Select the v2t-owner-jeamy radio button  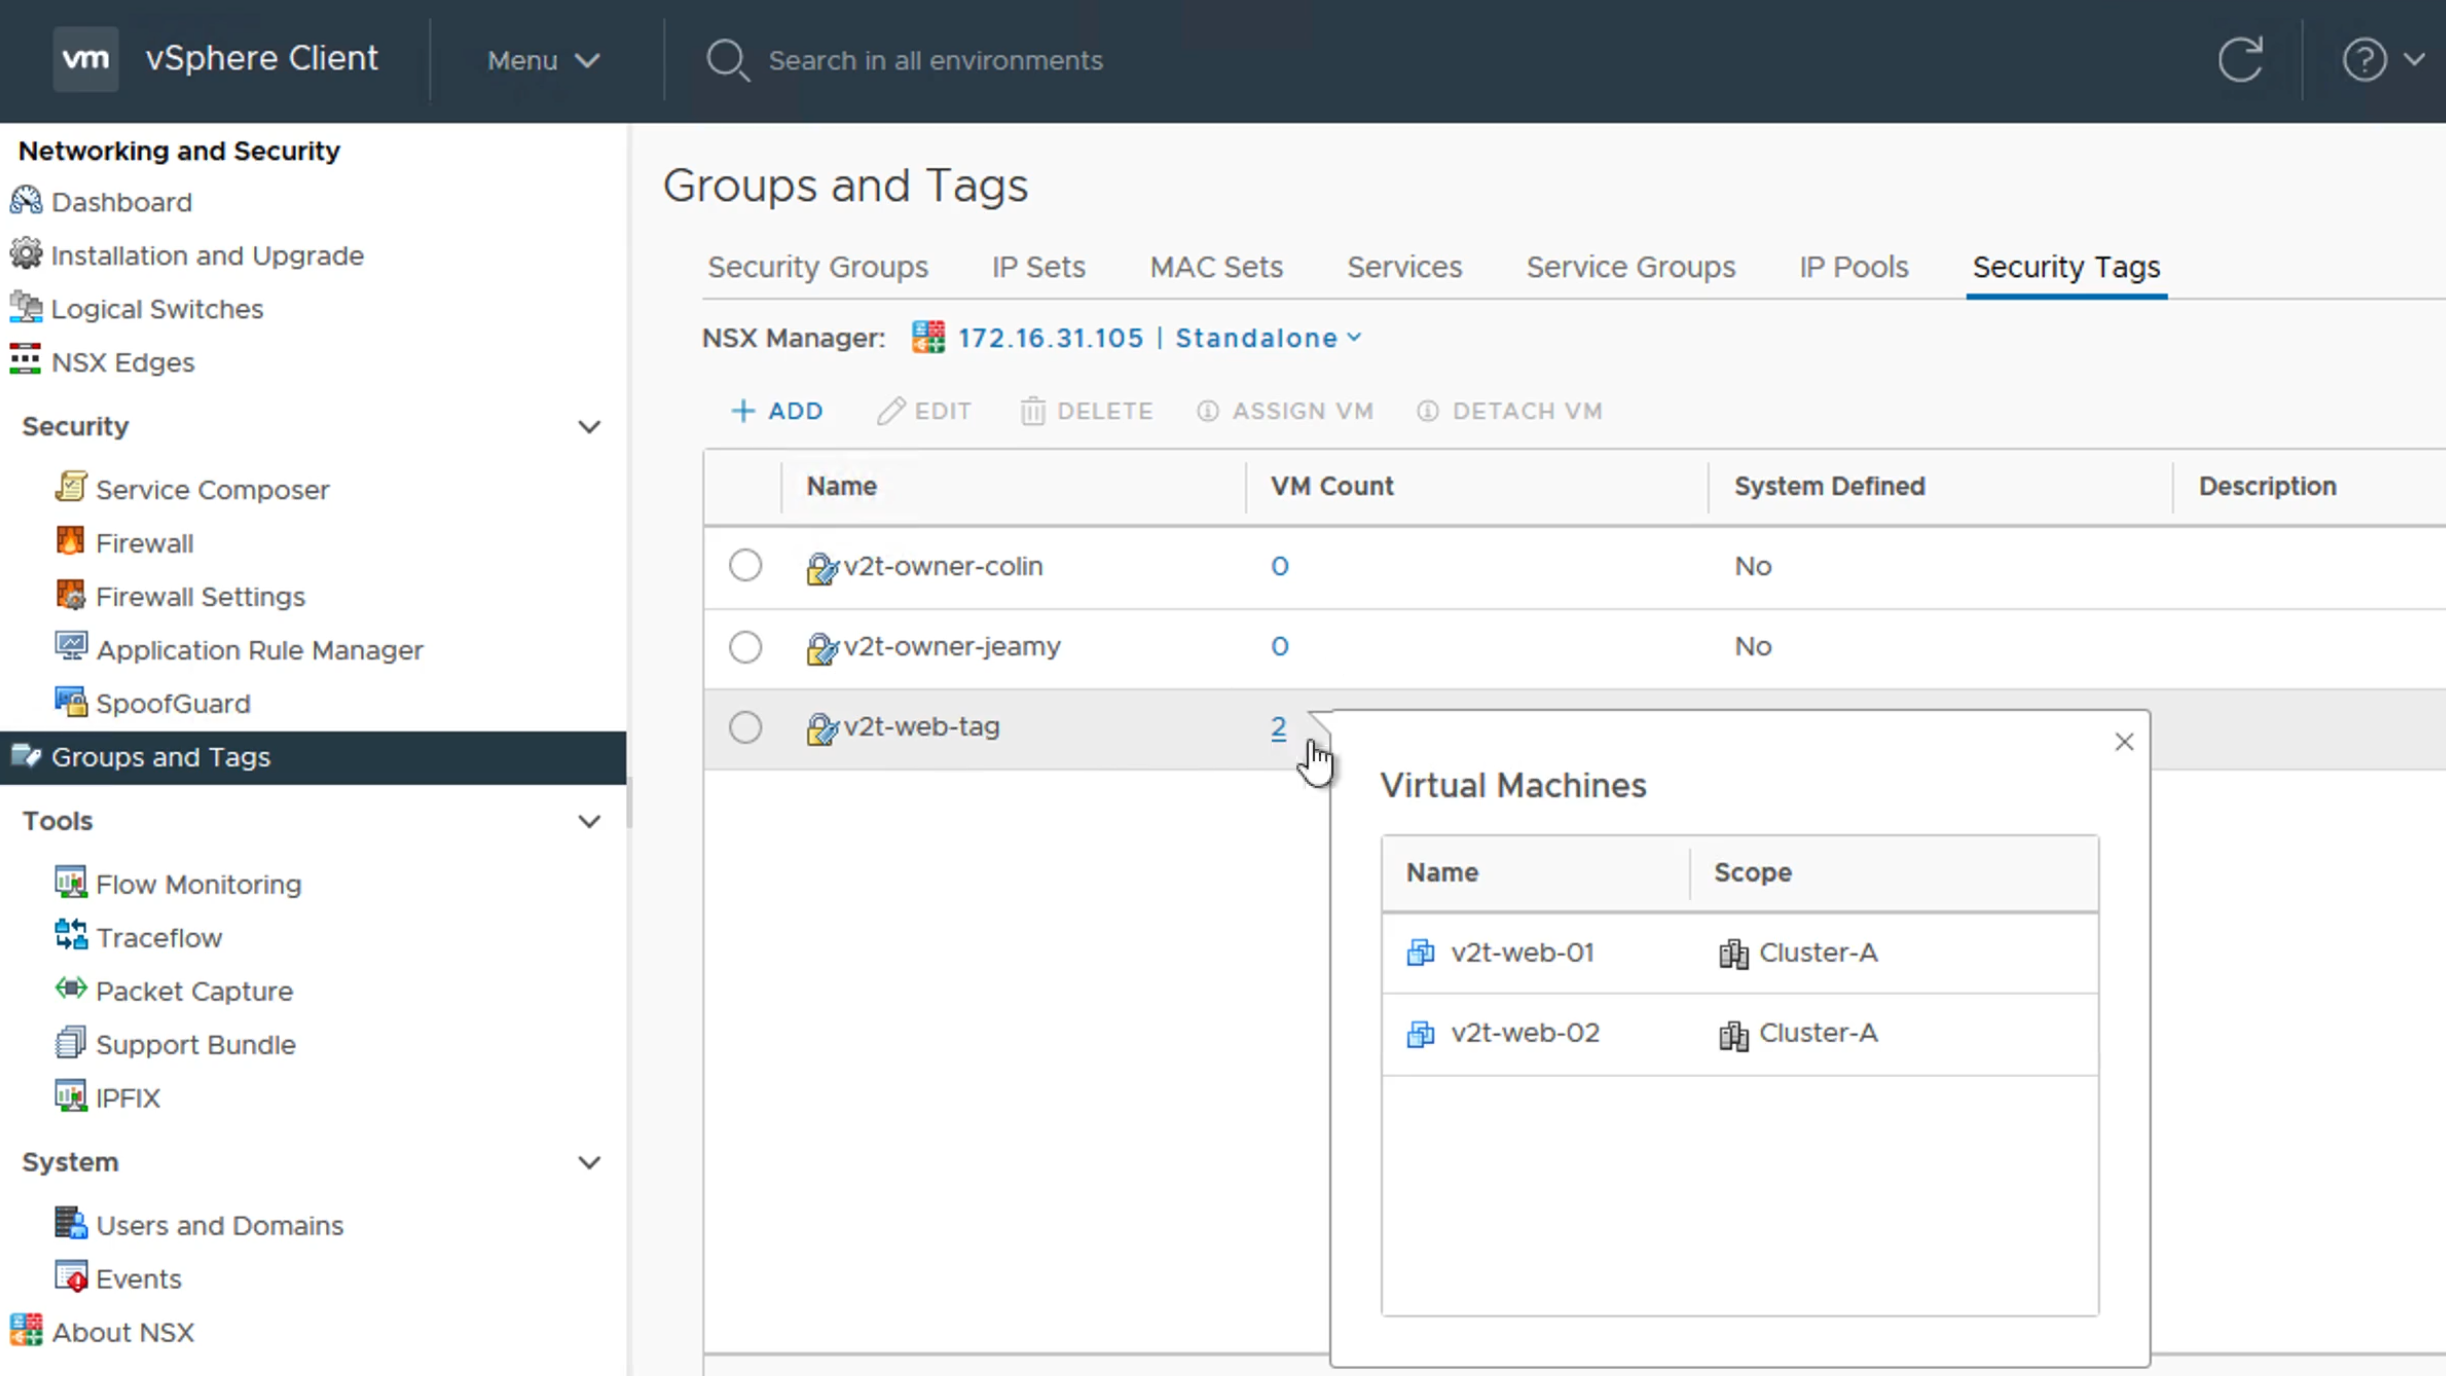pos(745,647)
